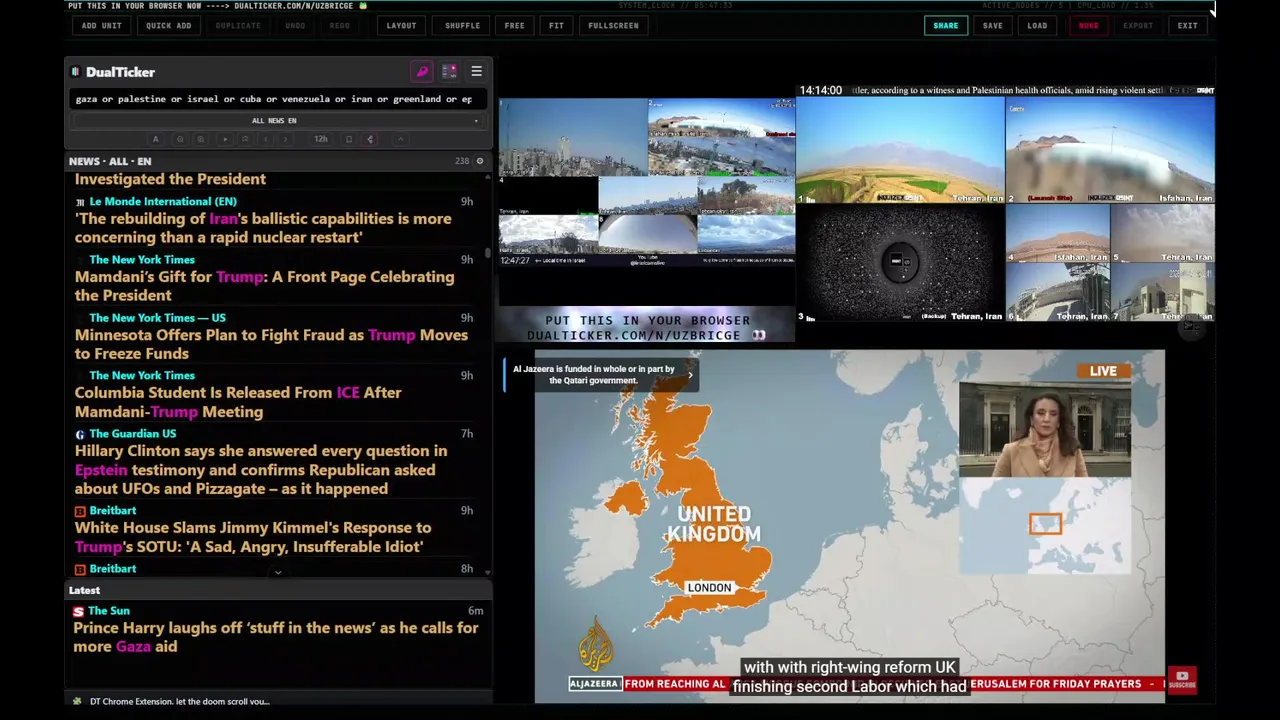Click the Breitbart source icon above White House headline
The width and height of the screenshot is (1280, 720).
[80, 511]
